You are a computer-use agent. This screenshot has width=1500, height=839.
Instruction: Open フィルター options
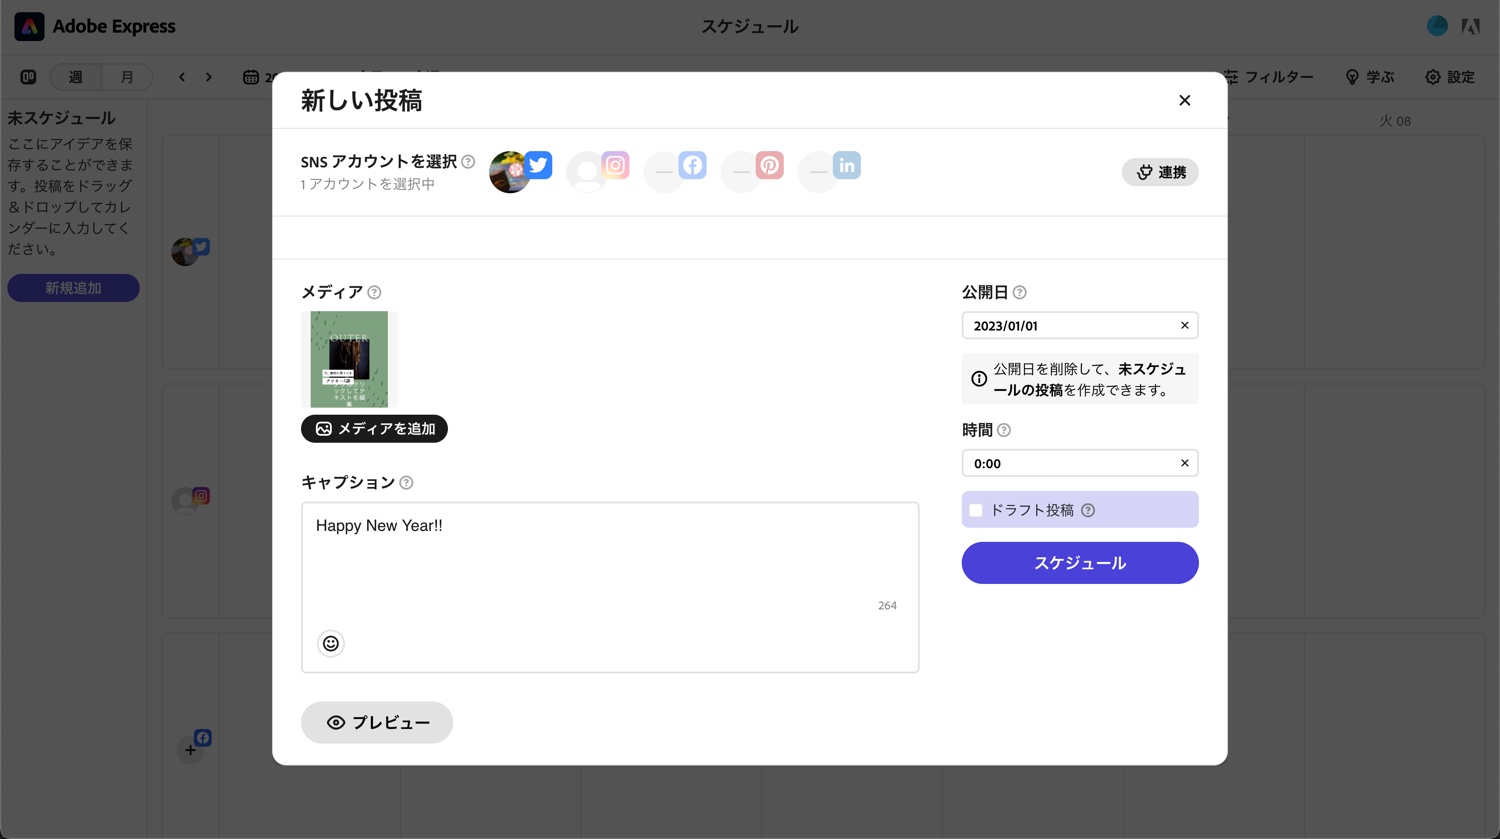(1267, 77)
